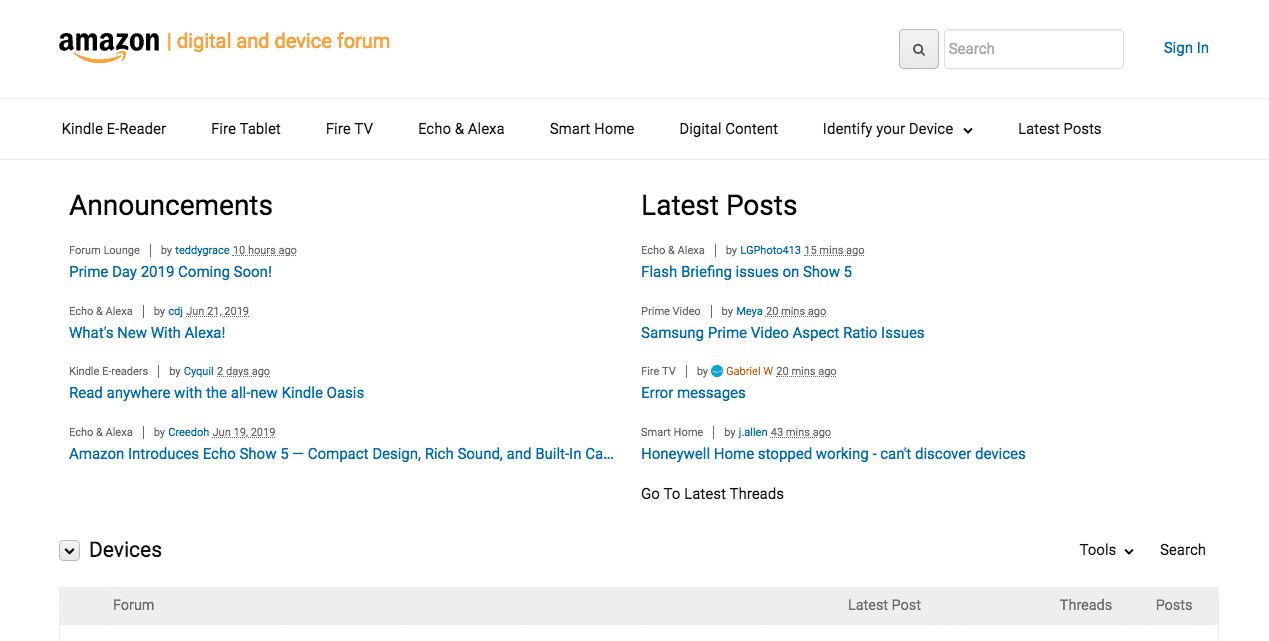This screenshot has height=641, width=1269.
Task: Click the Amazon logo
Action: 109,45
